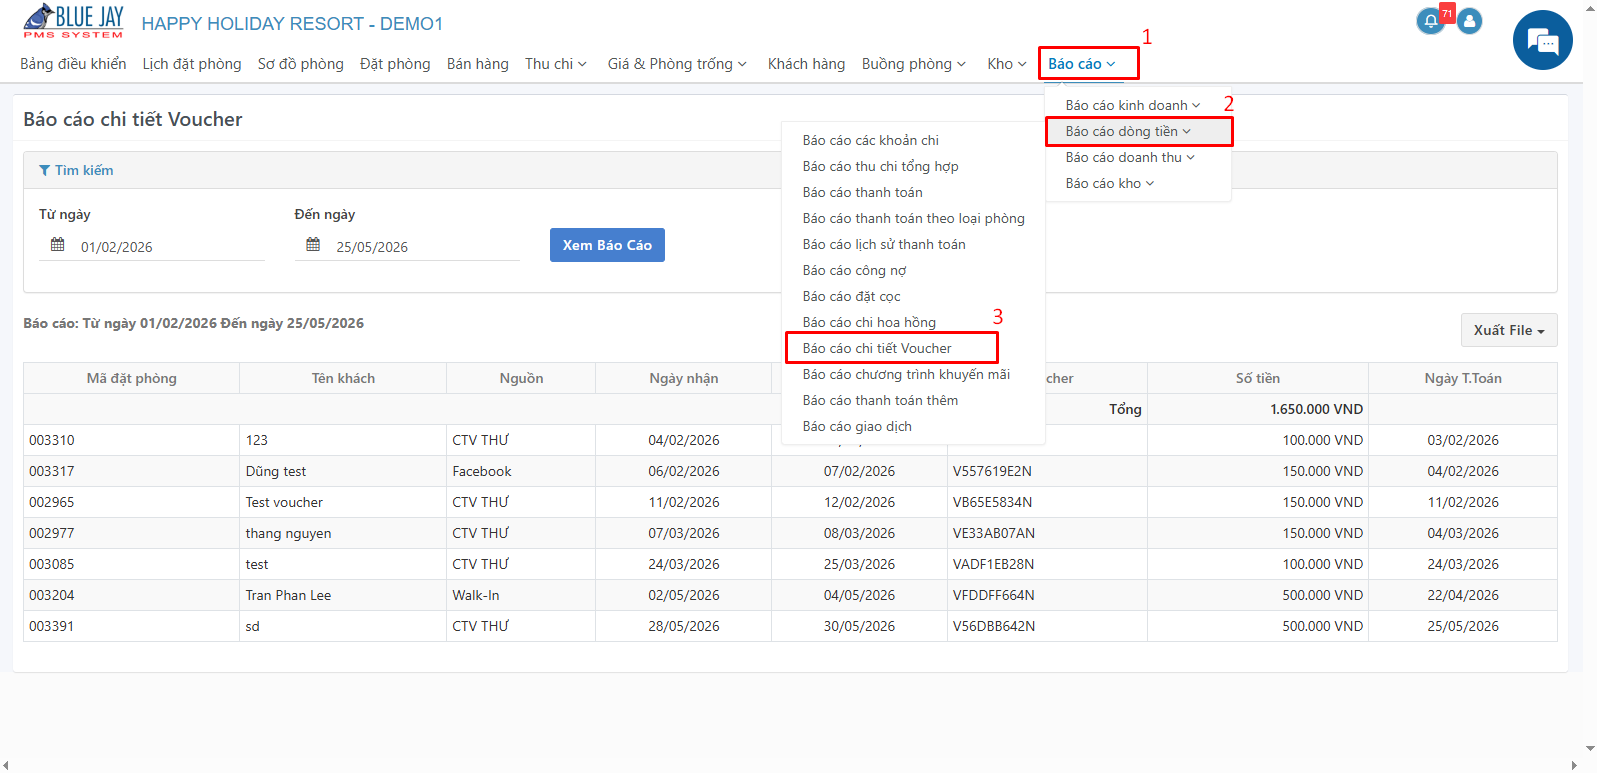Viewport: 1597px width, 773px height.
Task: Select Báo cáo các khoản chi
Action: [871, 140]
